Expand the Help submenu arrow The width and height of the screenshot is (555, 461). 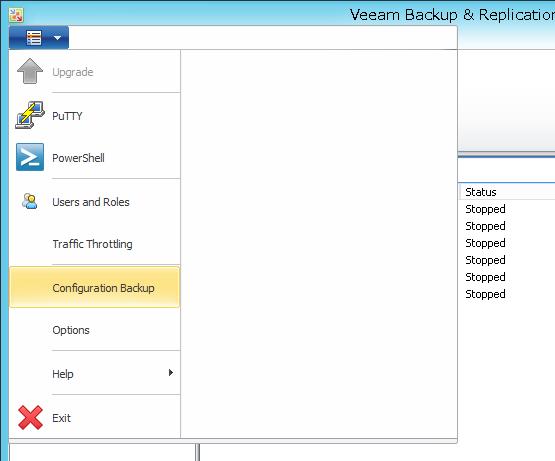[x=171, y=372]
